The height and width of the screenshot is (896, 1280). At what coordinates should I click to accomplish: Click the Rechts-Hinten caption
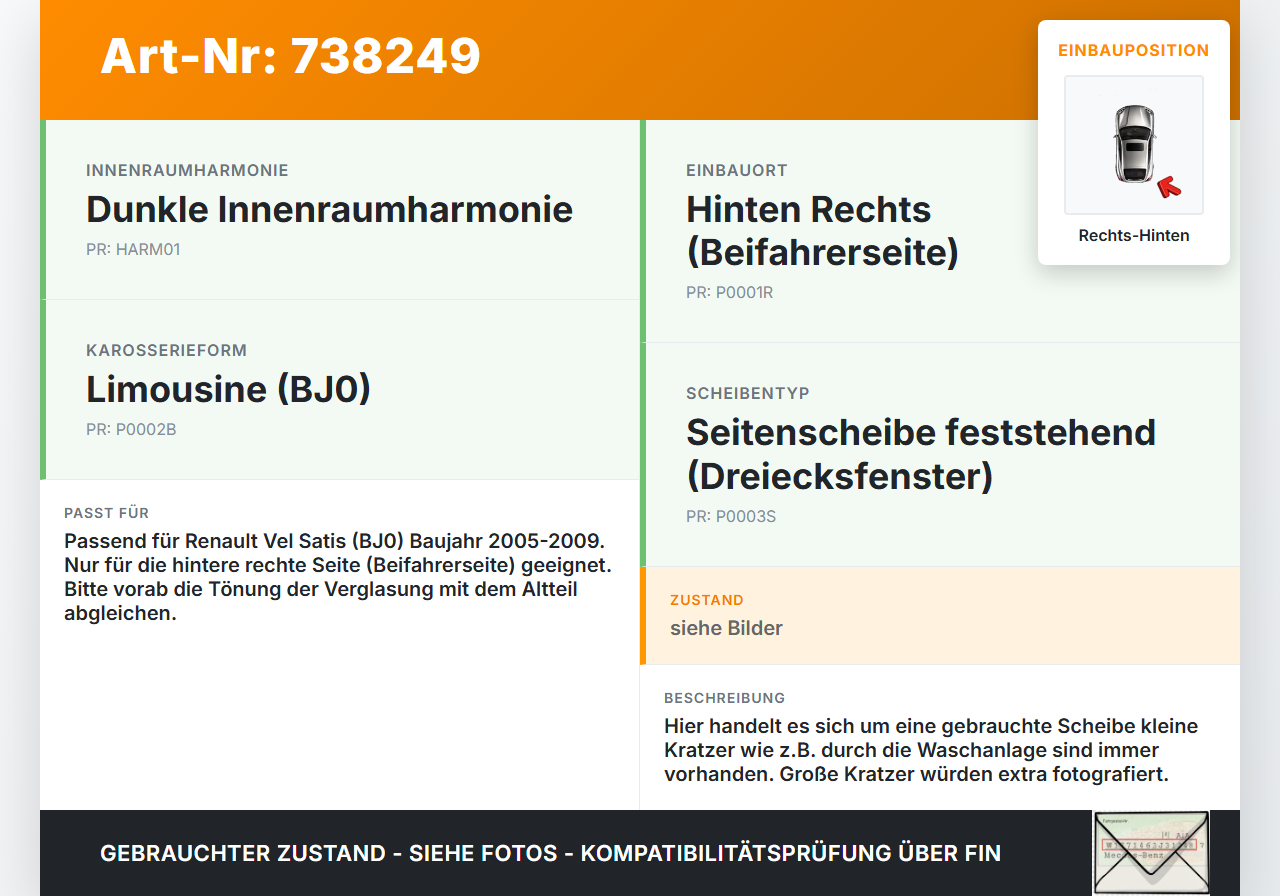pyautogui.click(x=1134, y=236)
